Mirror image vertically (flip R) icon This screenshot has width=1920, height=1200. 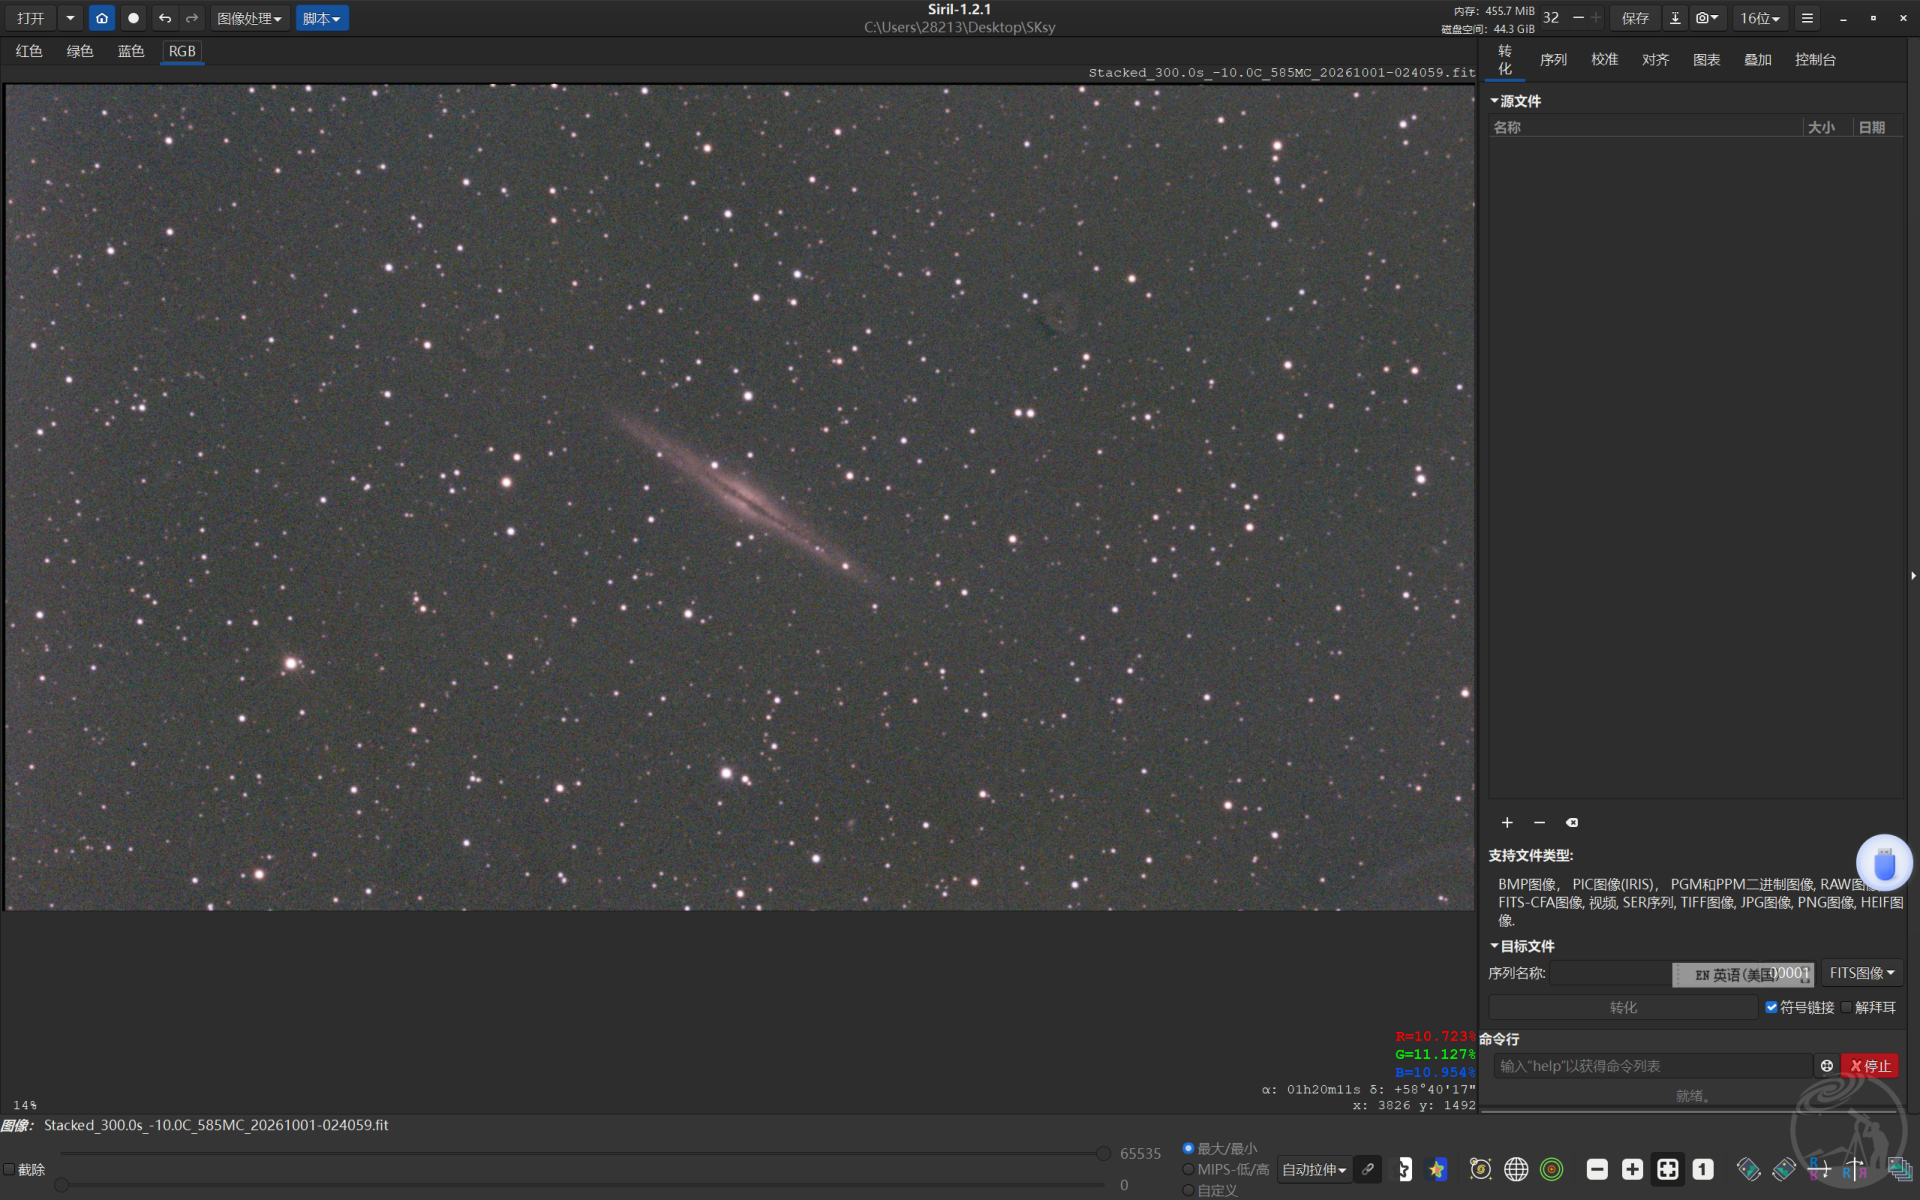tap(1819, 1169)
